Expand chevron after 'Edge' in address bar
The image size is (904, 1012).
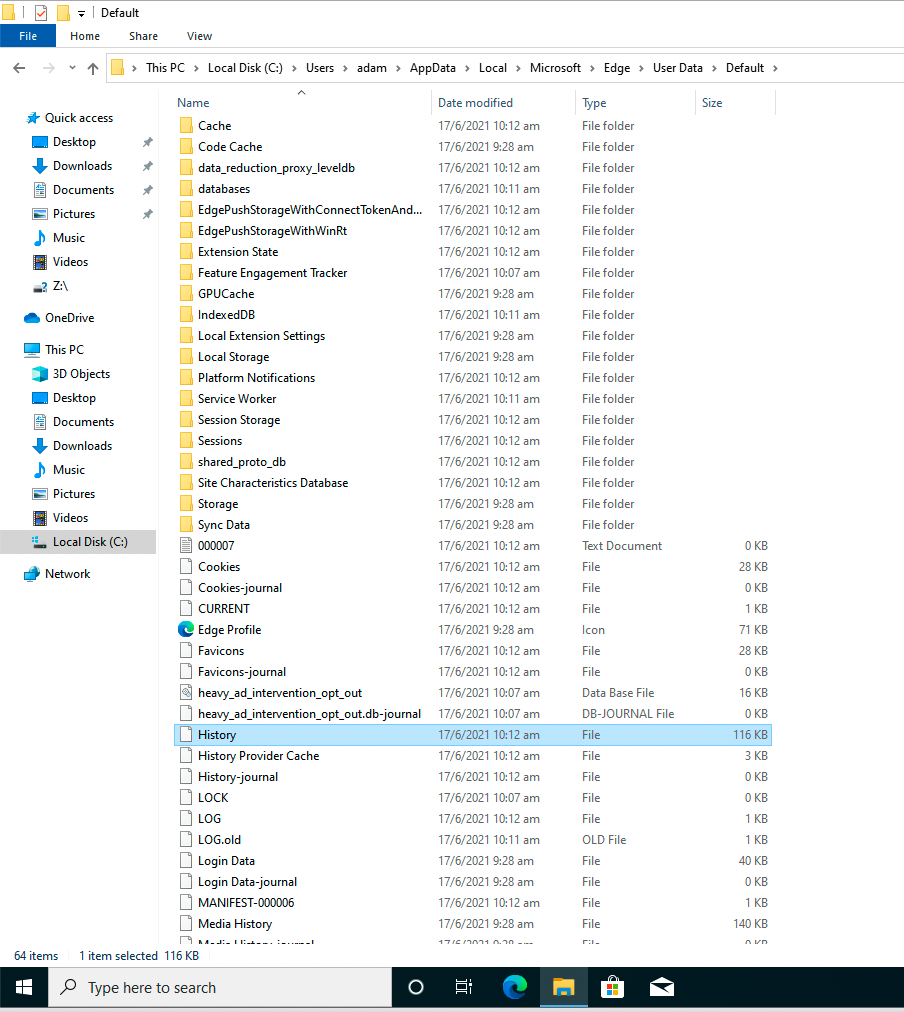click(x=641, y=68)
